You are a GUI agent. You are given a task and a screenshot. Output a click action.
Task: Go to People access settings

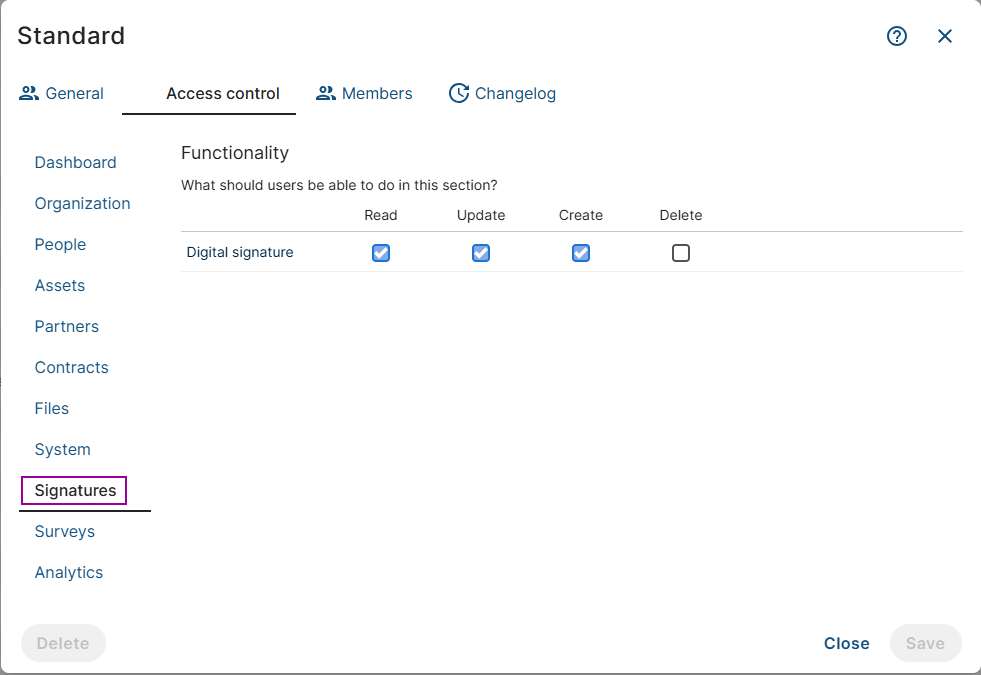coord(60,244)
